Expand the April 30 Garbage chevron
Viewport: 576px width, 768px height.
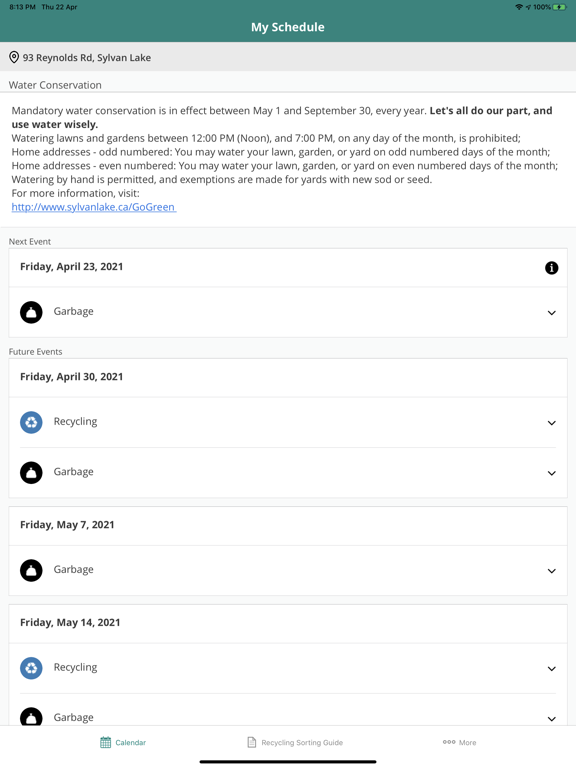point(552,473)
